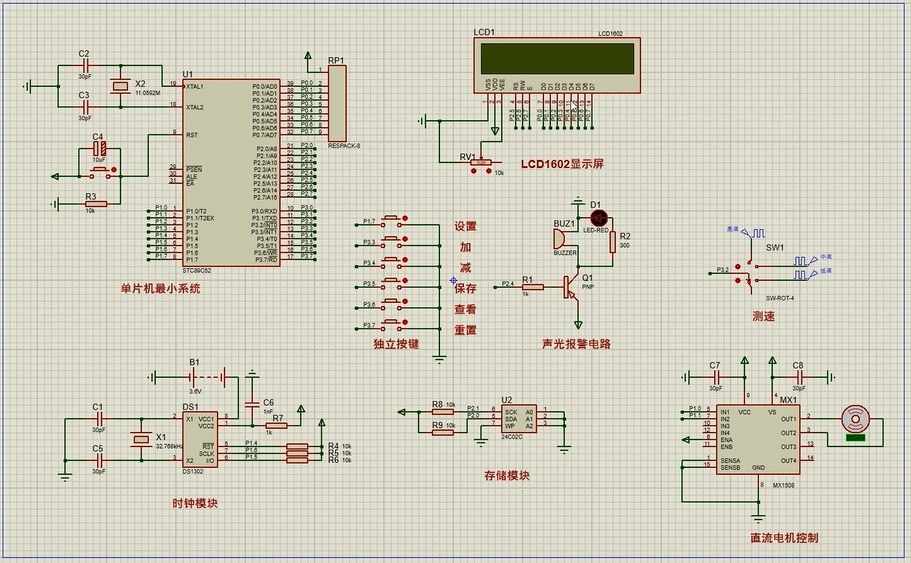Adjust the RV1 10k potentiometer
The width and height of the screenshot is (911, 563).
click(x=481, y=162)
